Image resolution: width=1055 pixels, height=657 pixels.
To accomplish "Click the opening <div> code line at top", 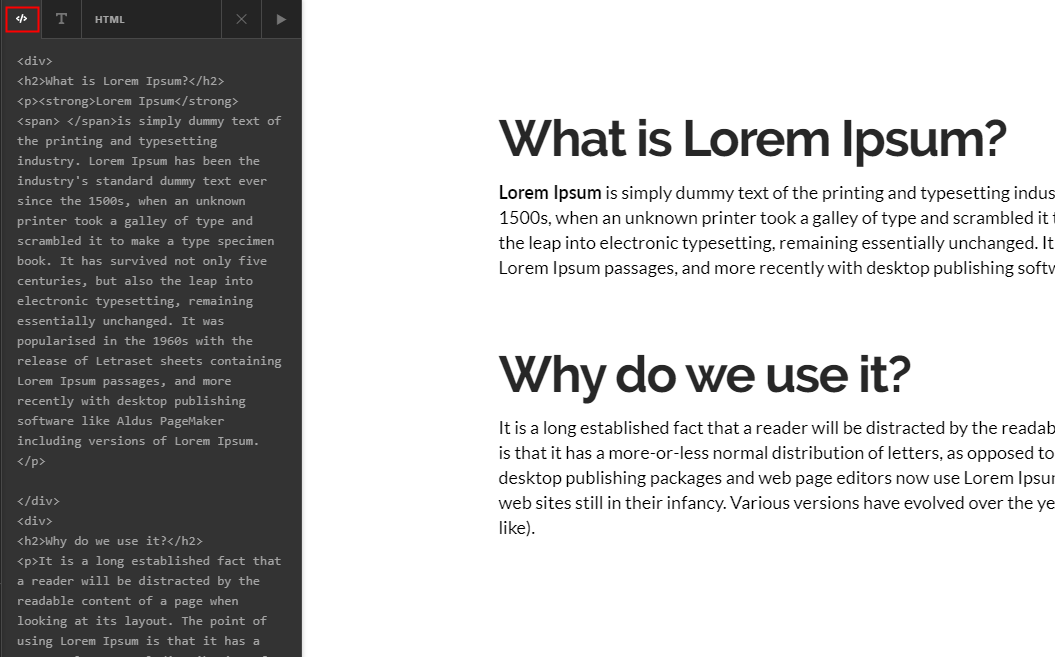I will [35, 61].
